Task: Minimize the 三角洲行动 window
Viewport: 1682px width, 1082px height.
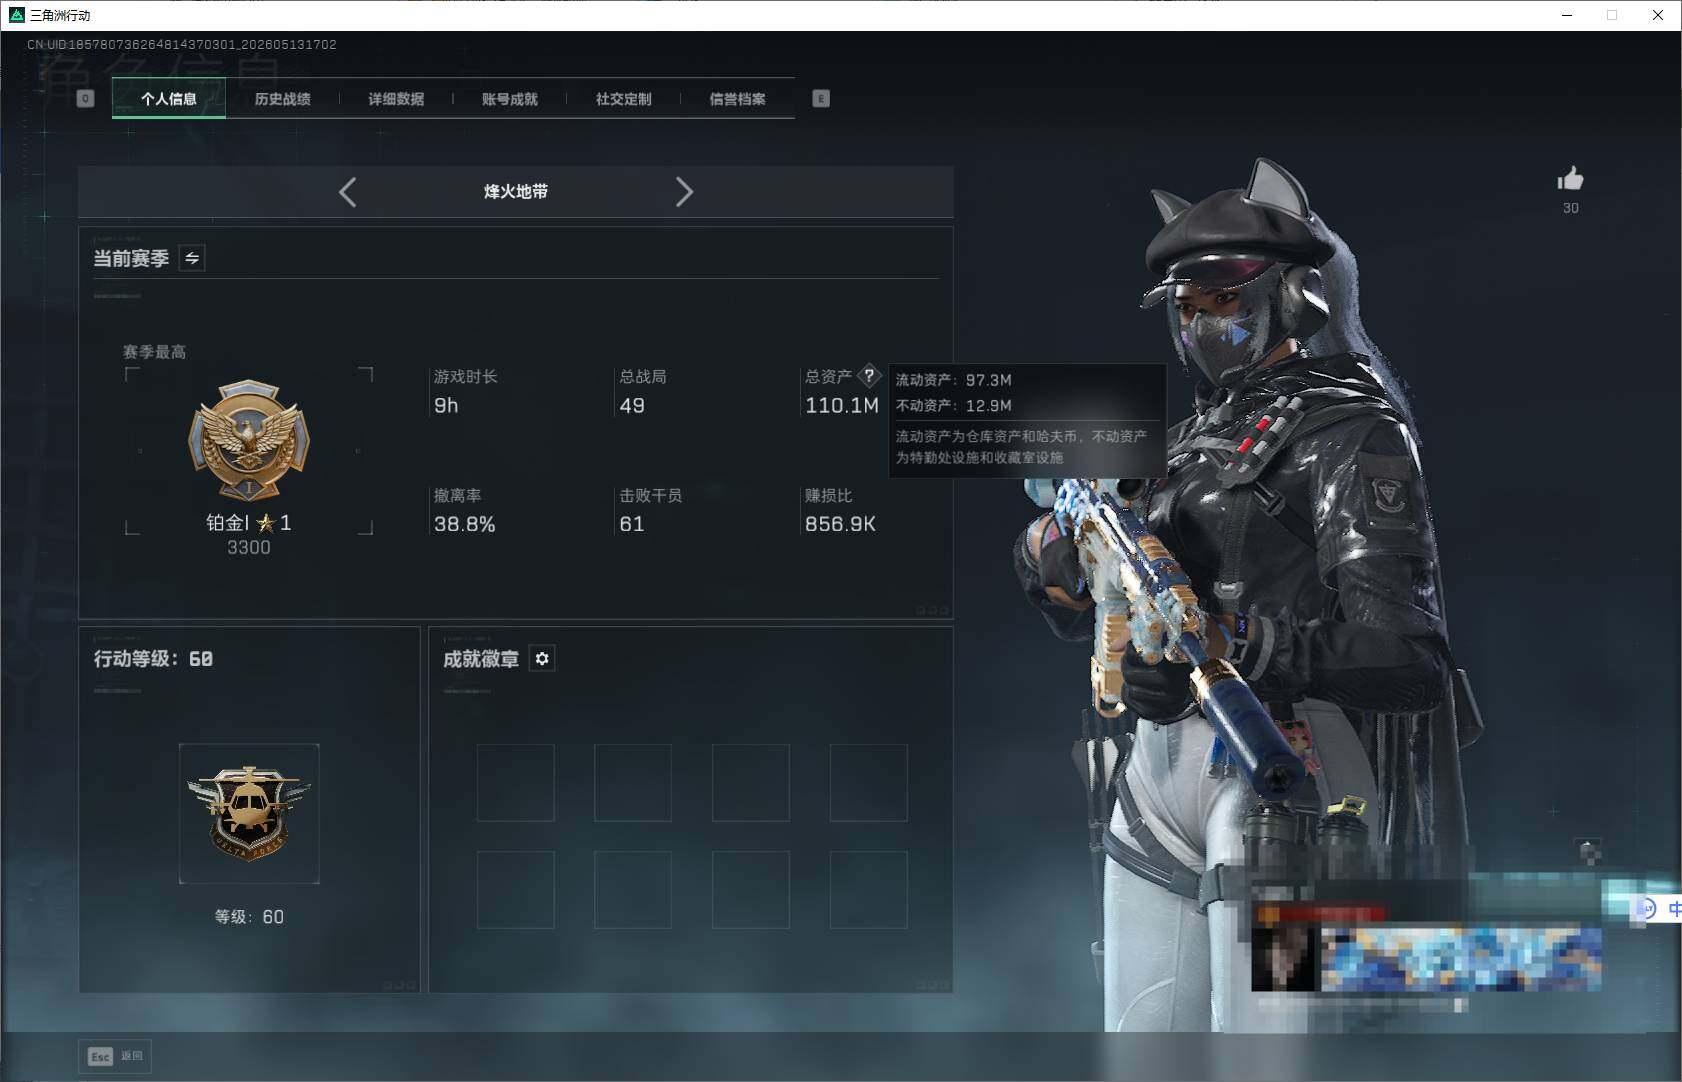Action: click(1567, 15)
